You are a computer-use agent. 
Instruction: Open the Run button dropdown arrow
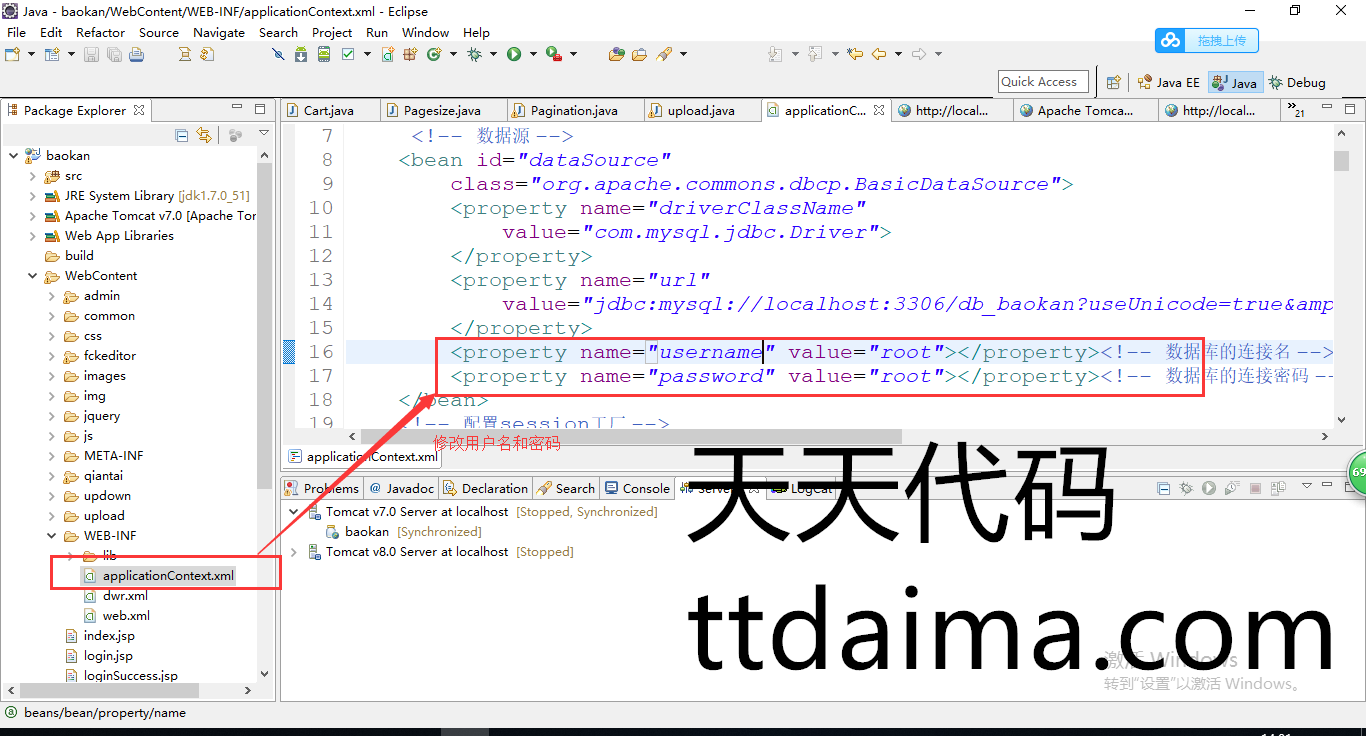(x=532, y=54)
